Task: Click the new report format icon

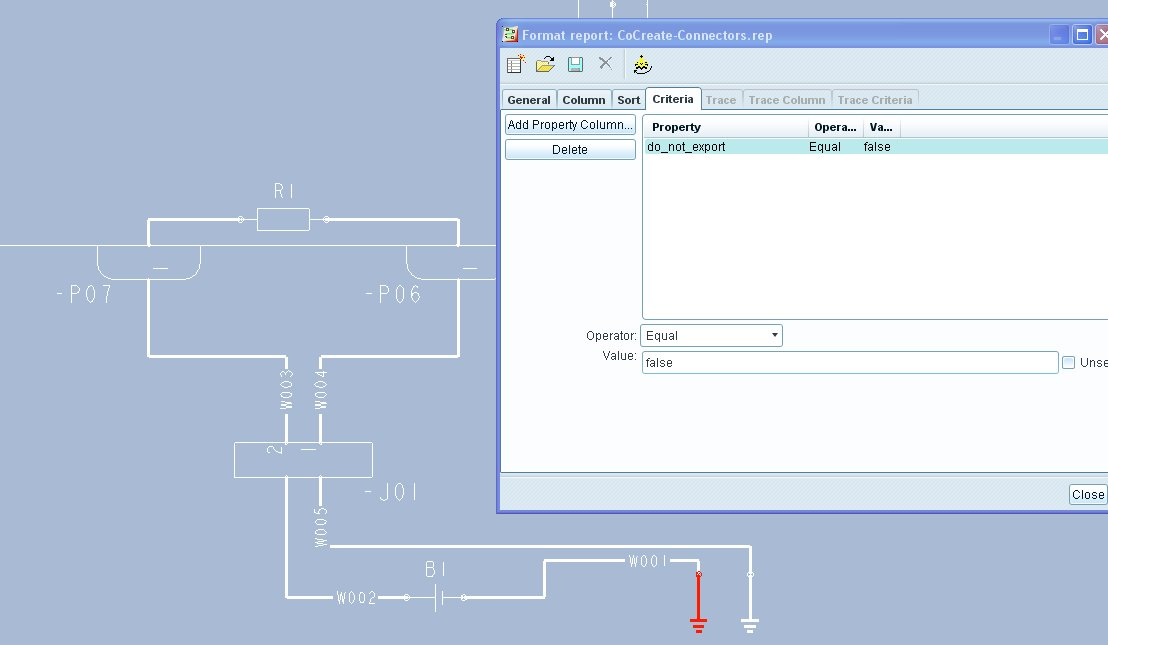Action: point(516,65)
